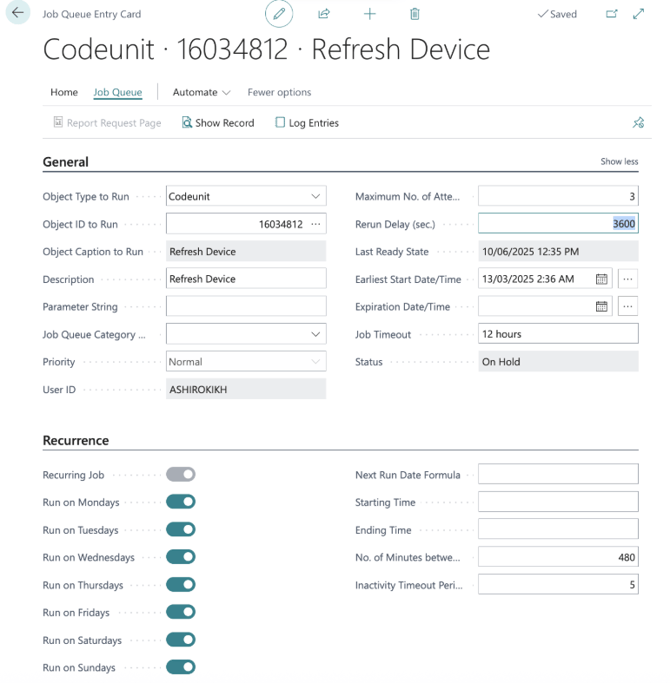Image resolution: width=670 pixels, height=683 pixels.
Task: Open calendar for Earliest Start Date/Time
Action: 601,279
